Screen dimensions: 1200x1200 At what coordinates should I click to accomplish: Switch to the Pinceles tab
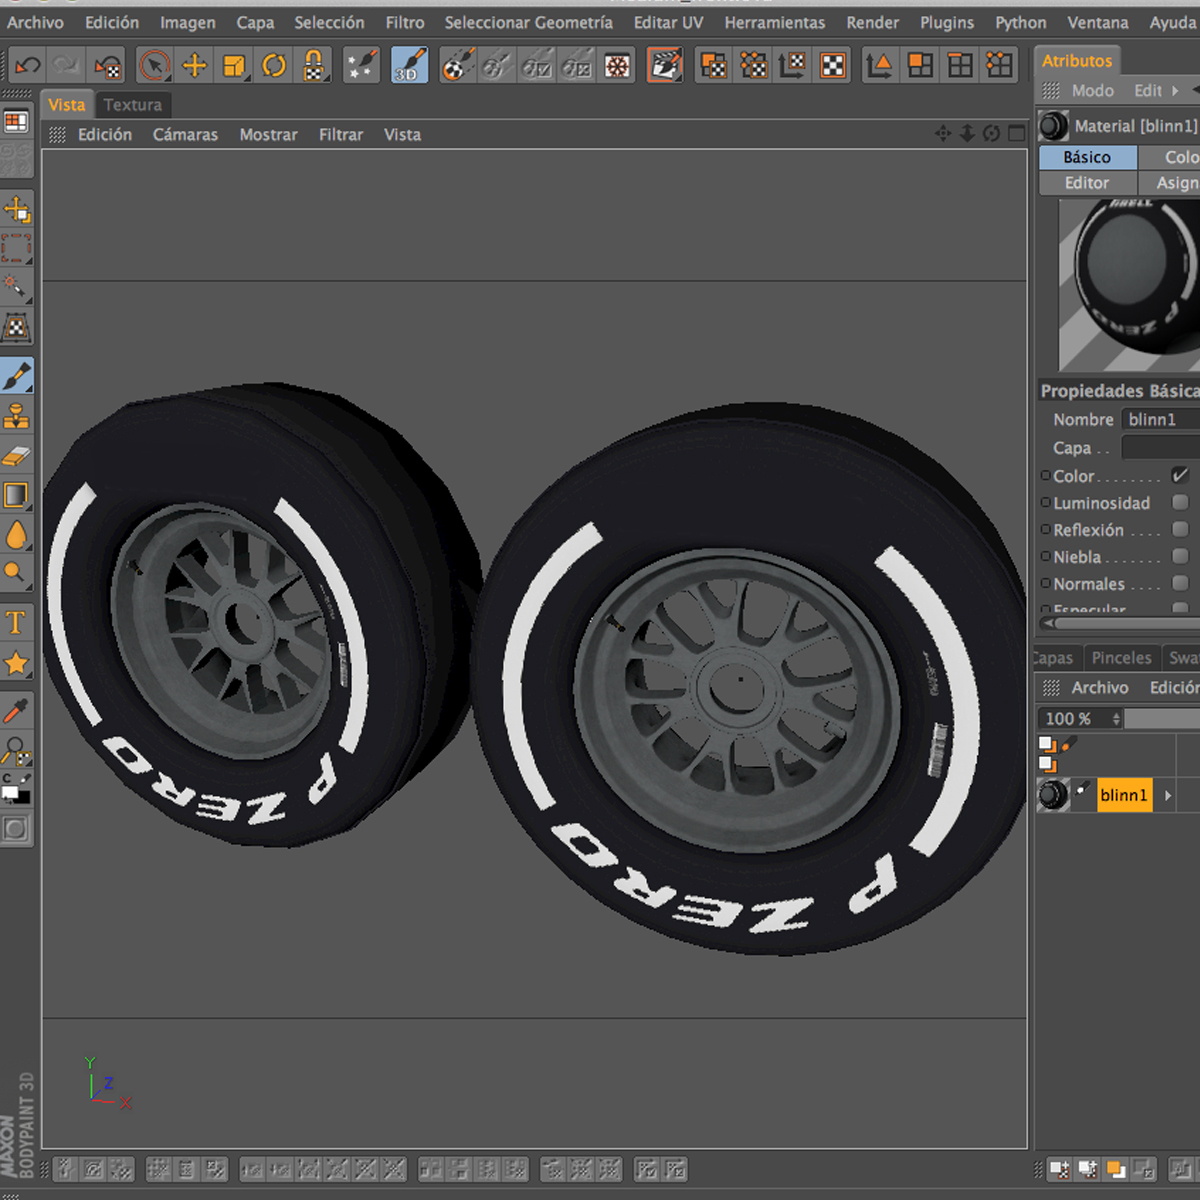click(x=1121, y=658)
